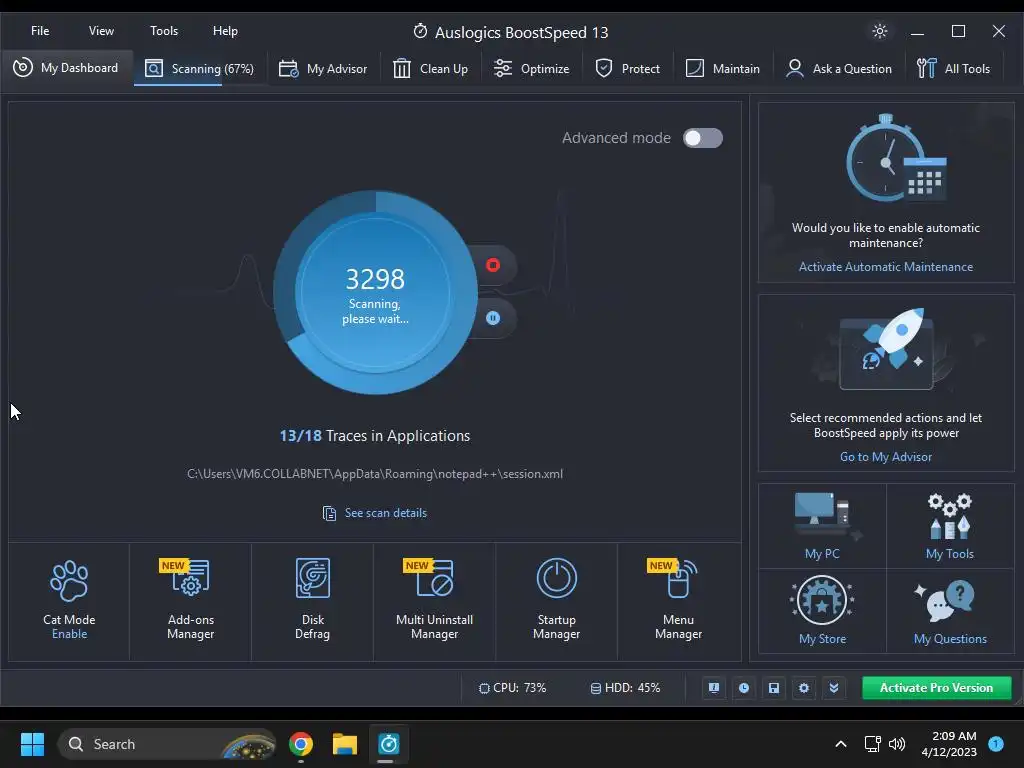Click the scanned file path text
The width and height of the screenshot is (1024, 768).
point(375,474)
